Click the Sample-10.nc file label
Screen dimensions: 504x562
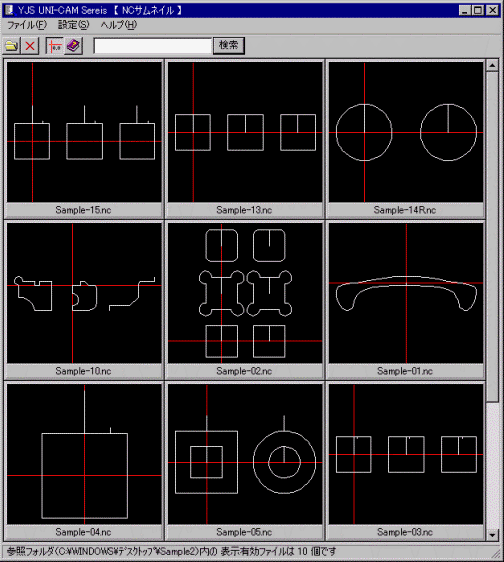(x=83, y=371)
